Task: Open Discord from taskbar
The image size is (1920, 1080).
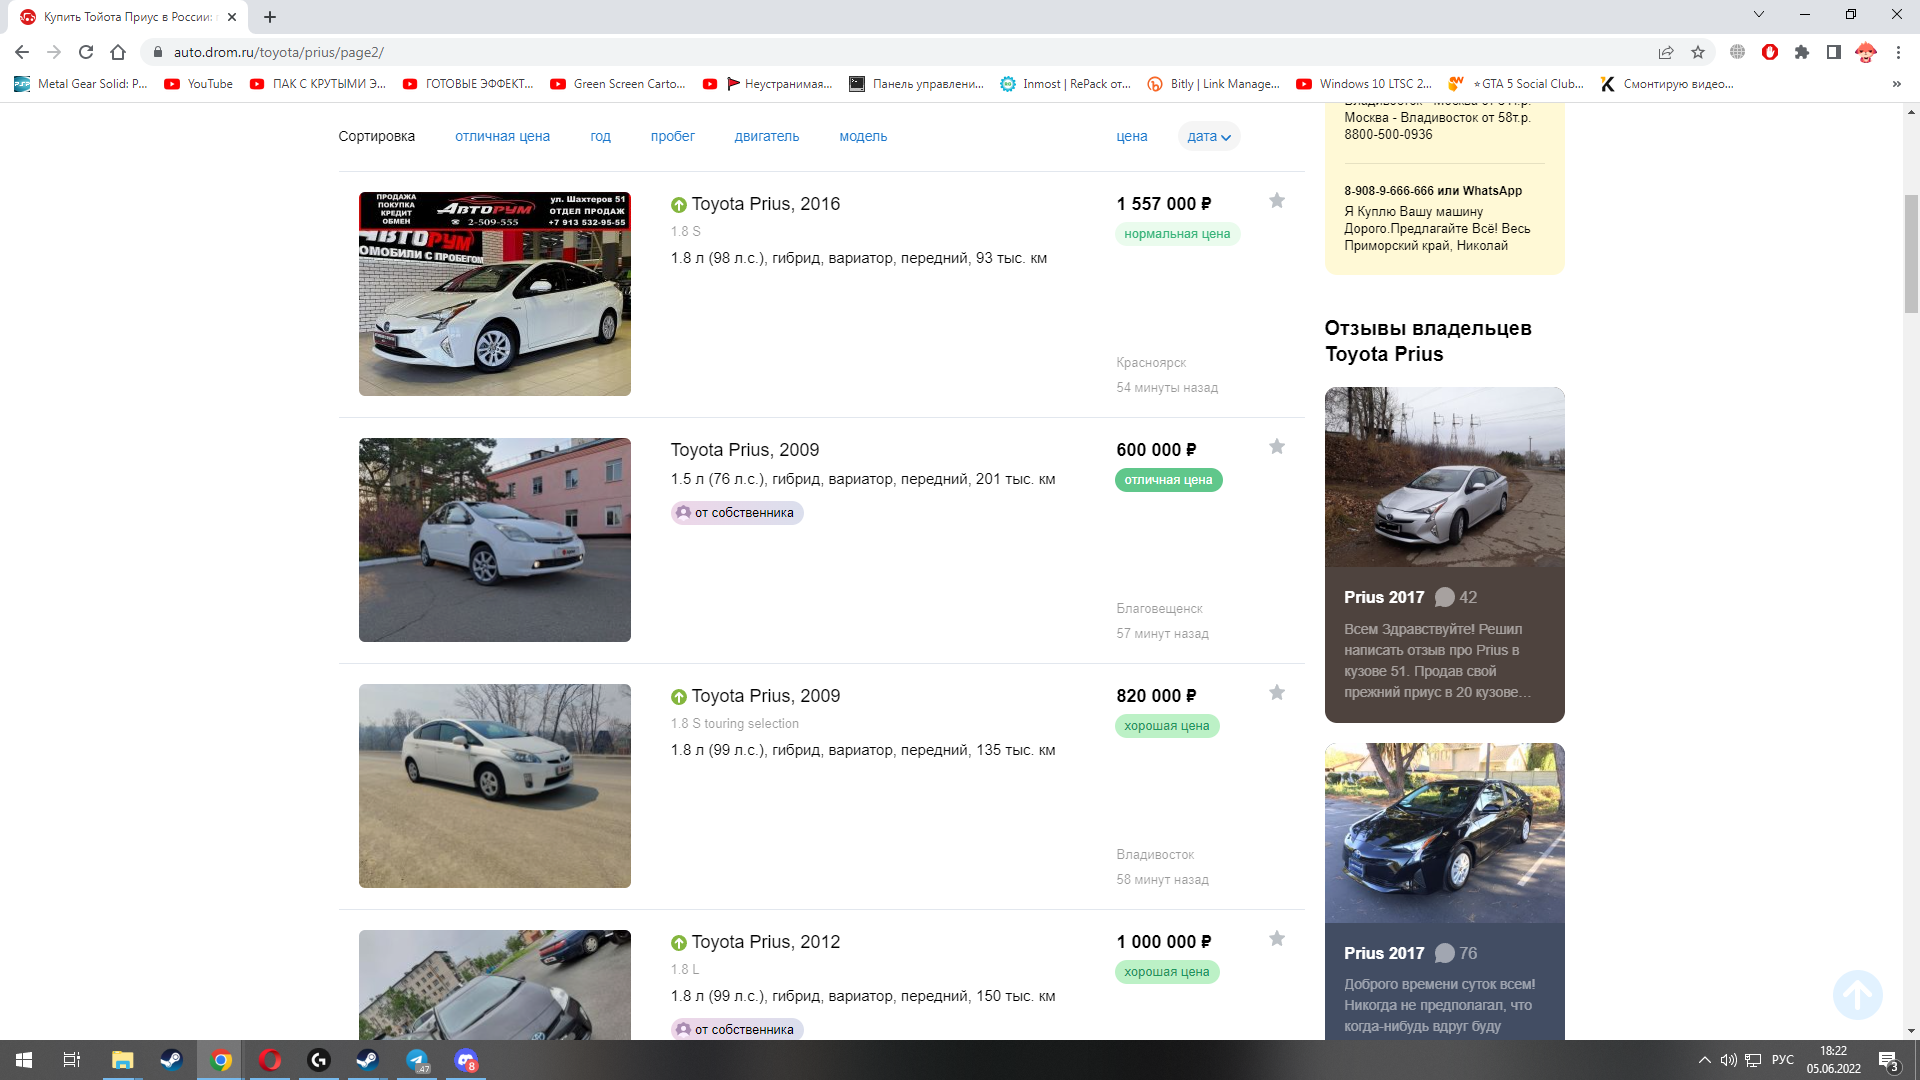Action: tap(466, 1060)
